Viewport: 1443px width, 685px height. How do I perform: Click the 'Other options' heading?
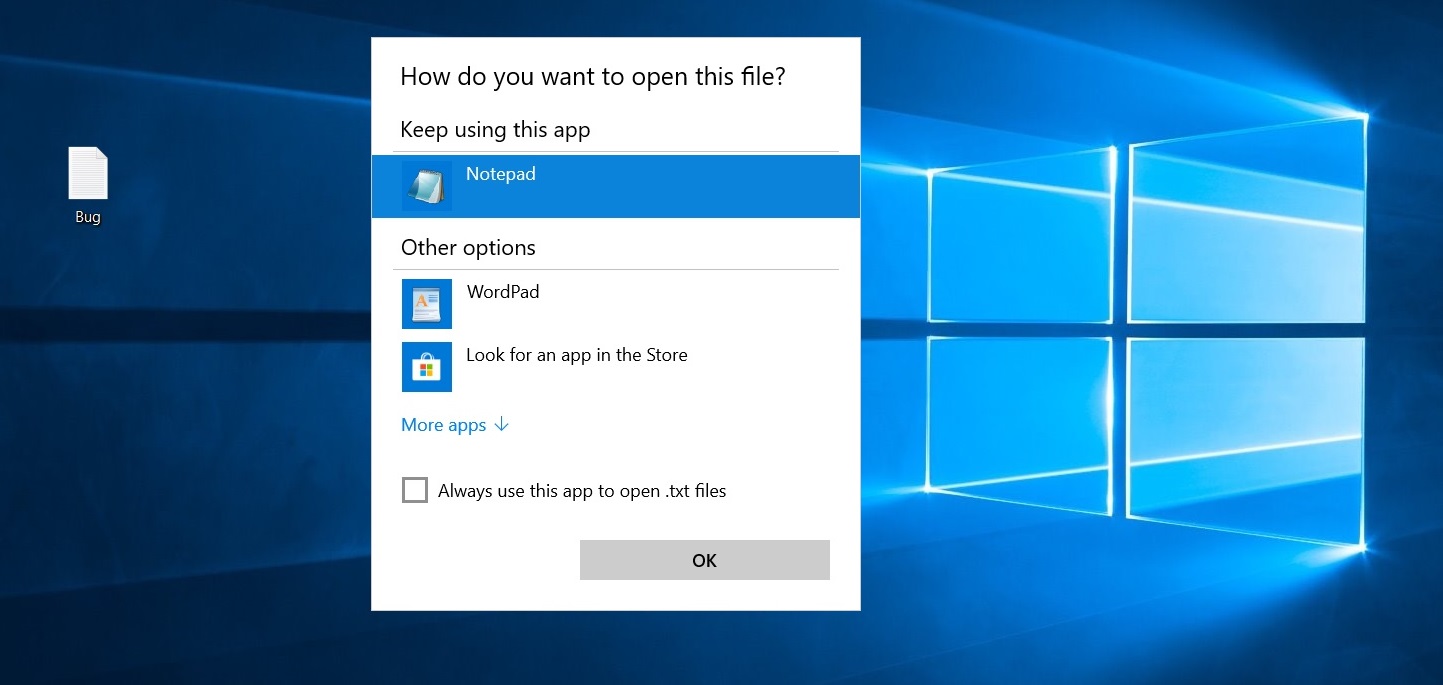pos(468,248)
